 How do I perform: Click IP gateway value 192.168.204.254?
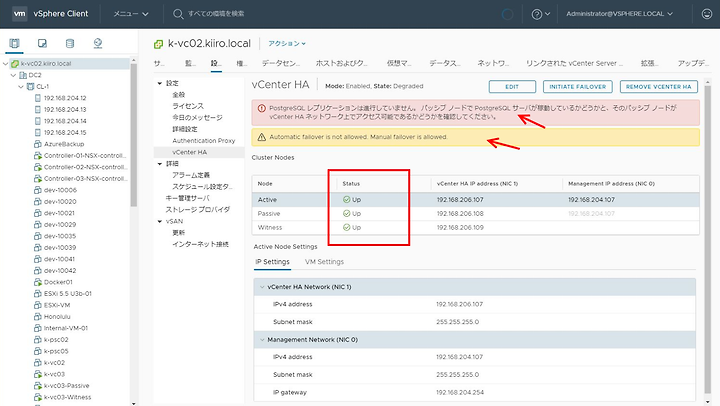(x=460, y=393)
